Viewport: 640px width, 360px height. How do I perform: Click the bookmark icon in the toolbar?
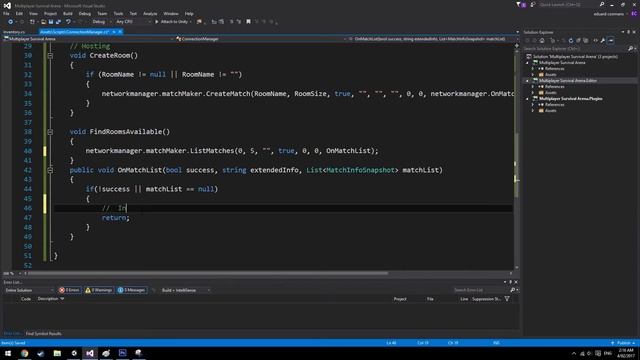[248, 22]
